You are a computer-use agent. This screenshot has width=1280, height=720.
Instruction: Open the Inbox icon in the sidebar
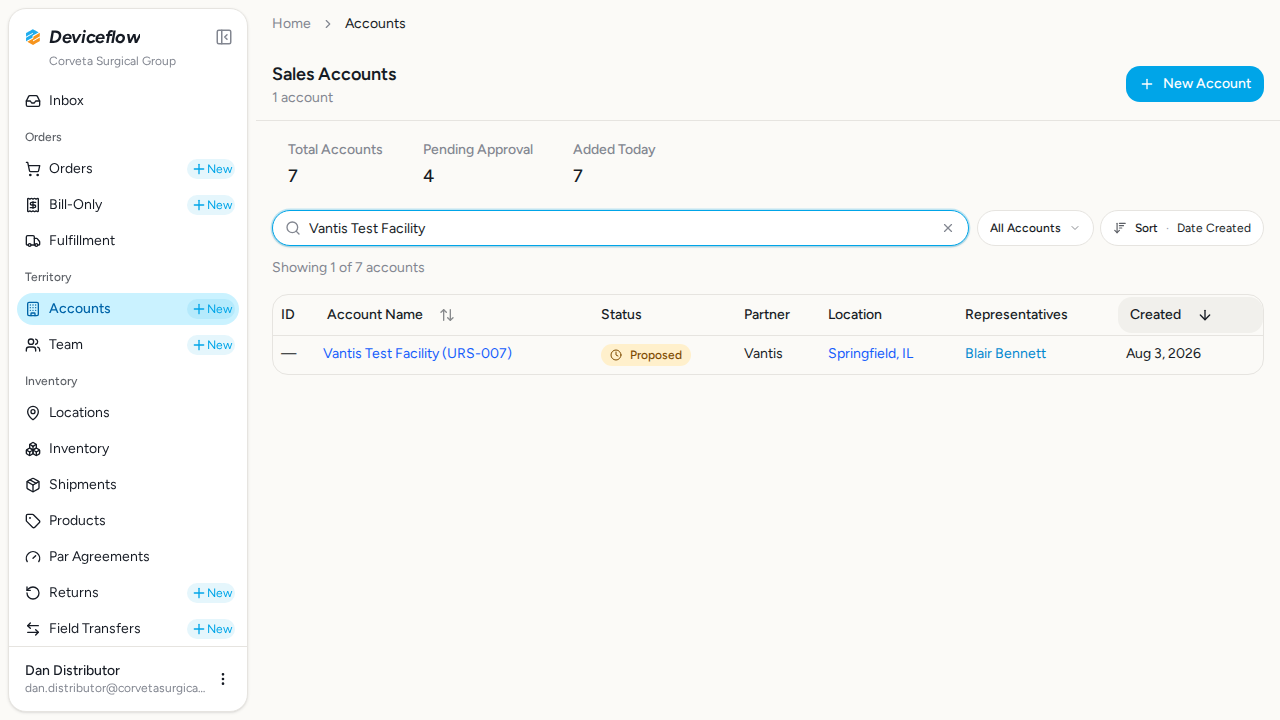point(33,101)
